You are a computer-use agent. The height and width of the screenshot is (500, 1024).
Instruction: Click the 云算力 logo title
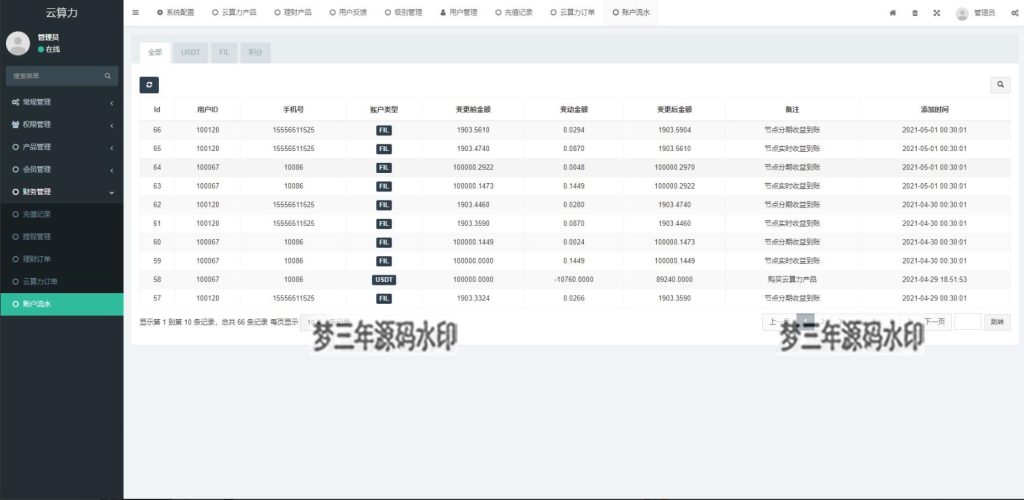click(x=61, y=13)
